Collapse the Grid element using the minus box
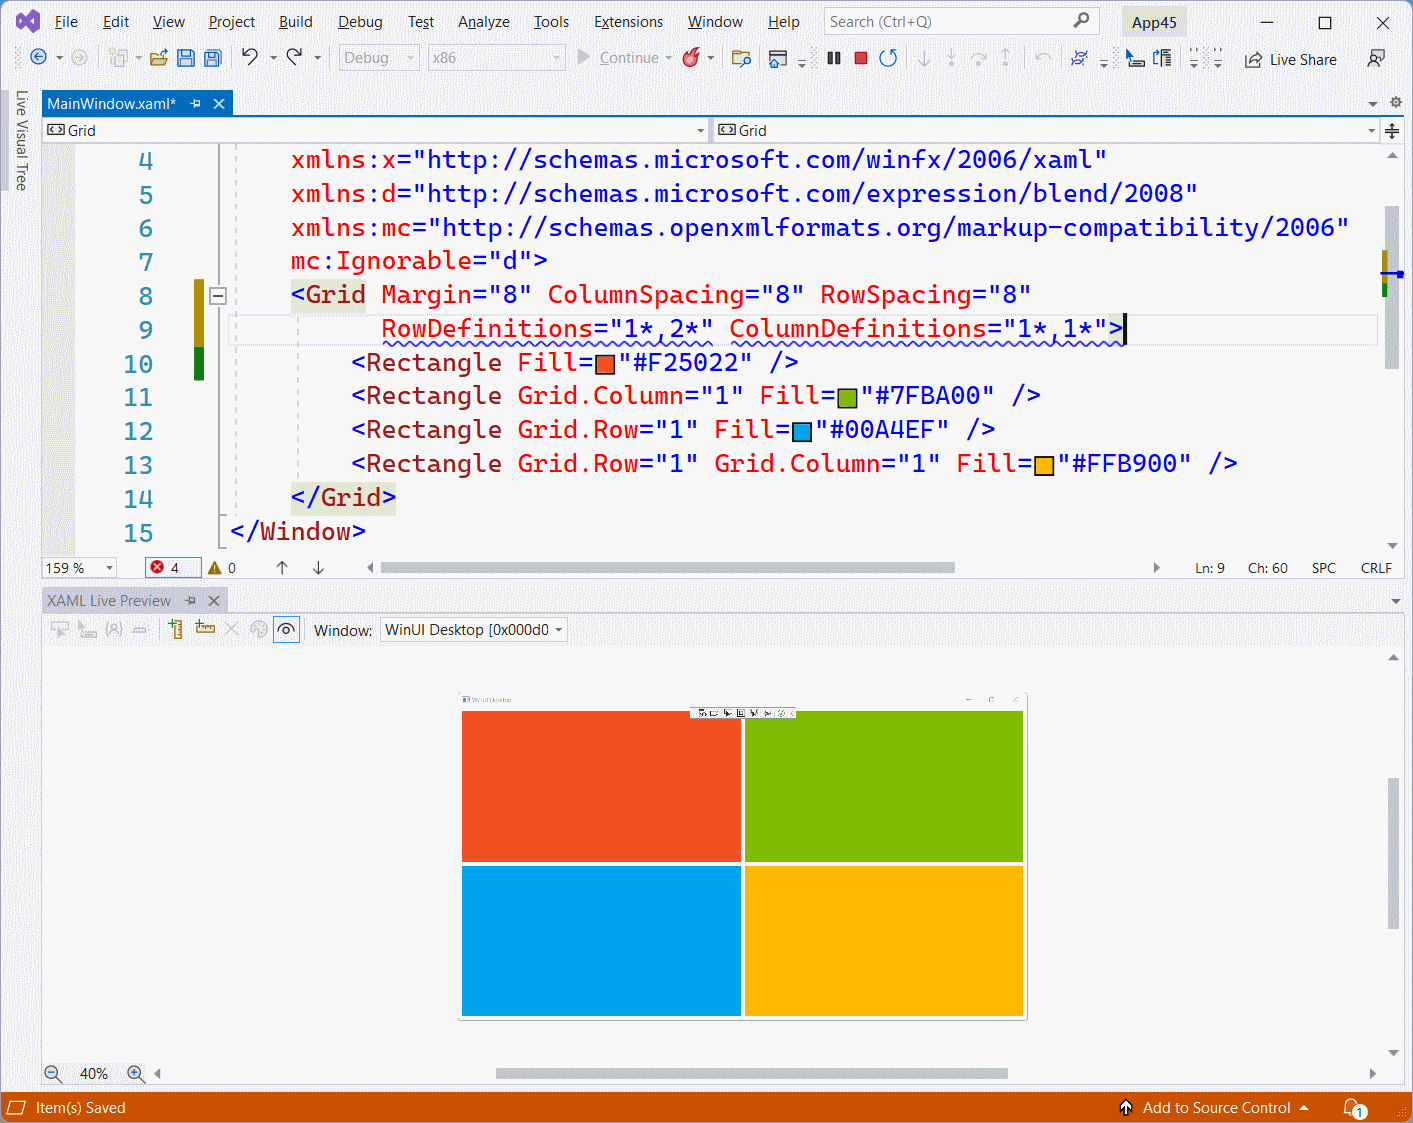Image resolution: width=1413 pixels, height=1123 pixels. [x=217, y=295]
